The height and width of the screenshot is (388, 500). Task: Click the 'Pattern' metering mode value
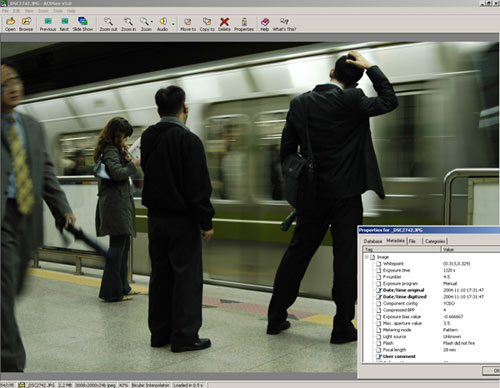click(450, 330)
